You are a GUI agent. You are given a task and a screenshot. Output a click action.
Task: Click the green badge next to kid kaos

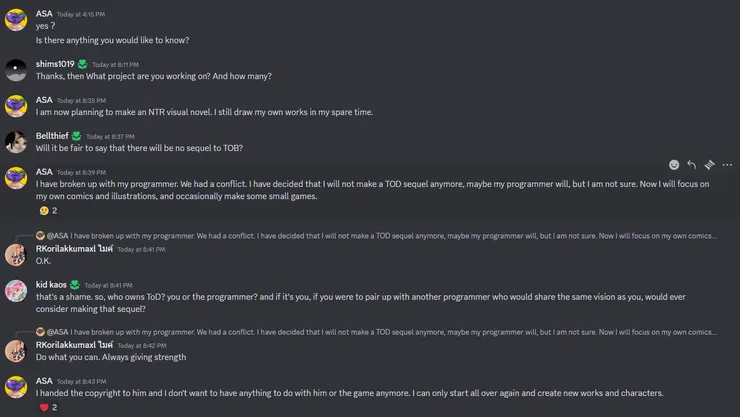(75, 284)
